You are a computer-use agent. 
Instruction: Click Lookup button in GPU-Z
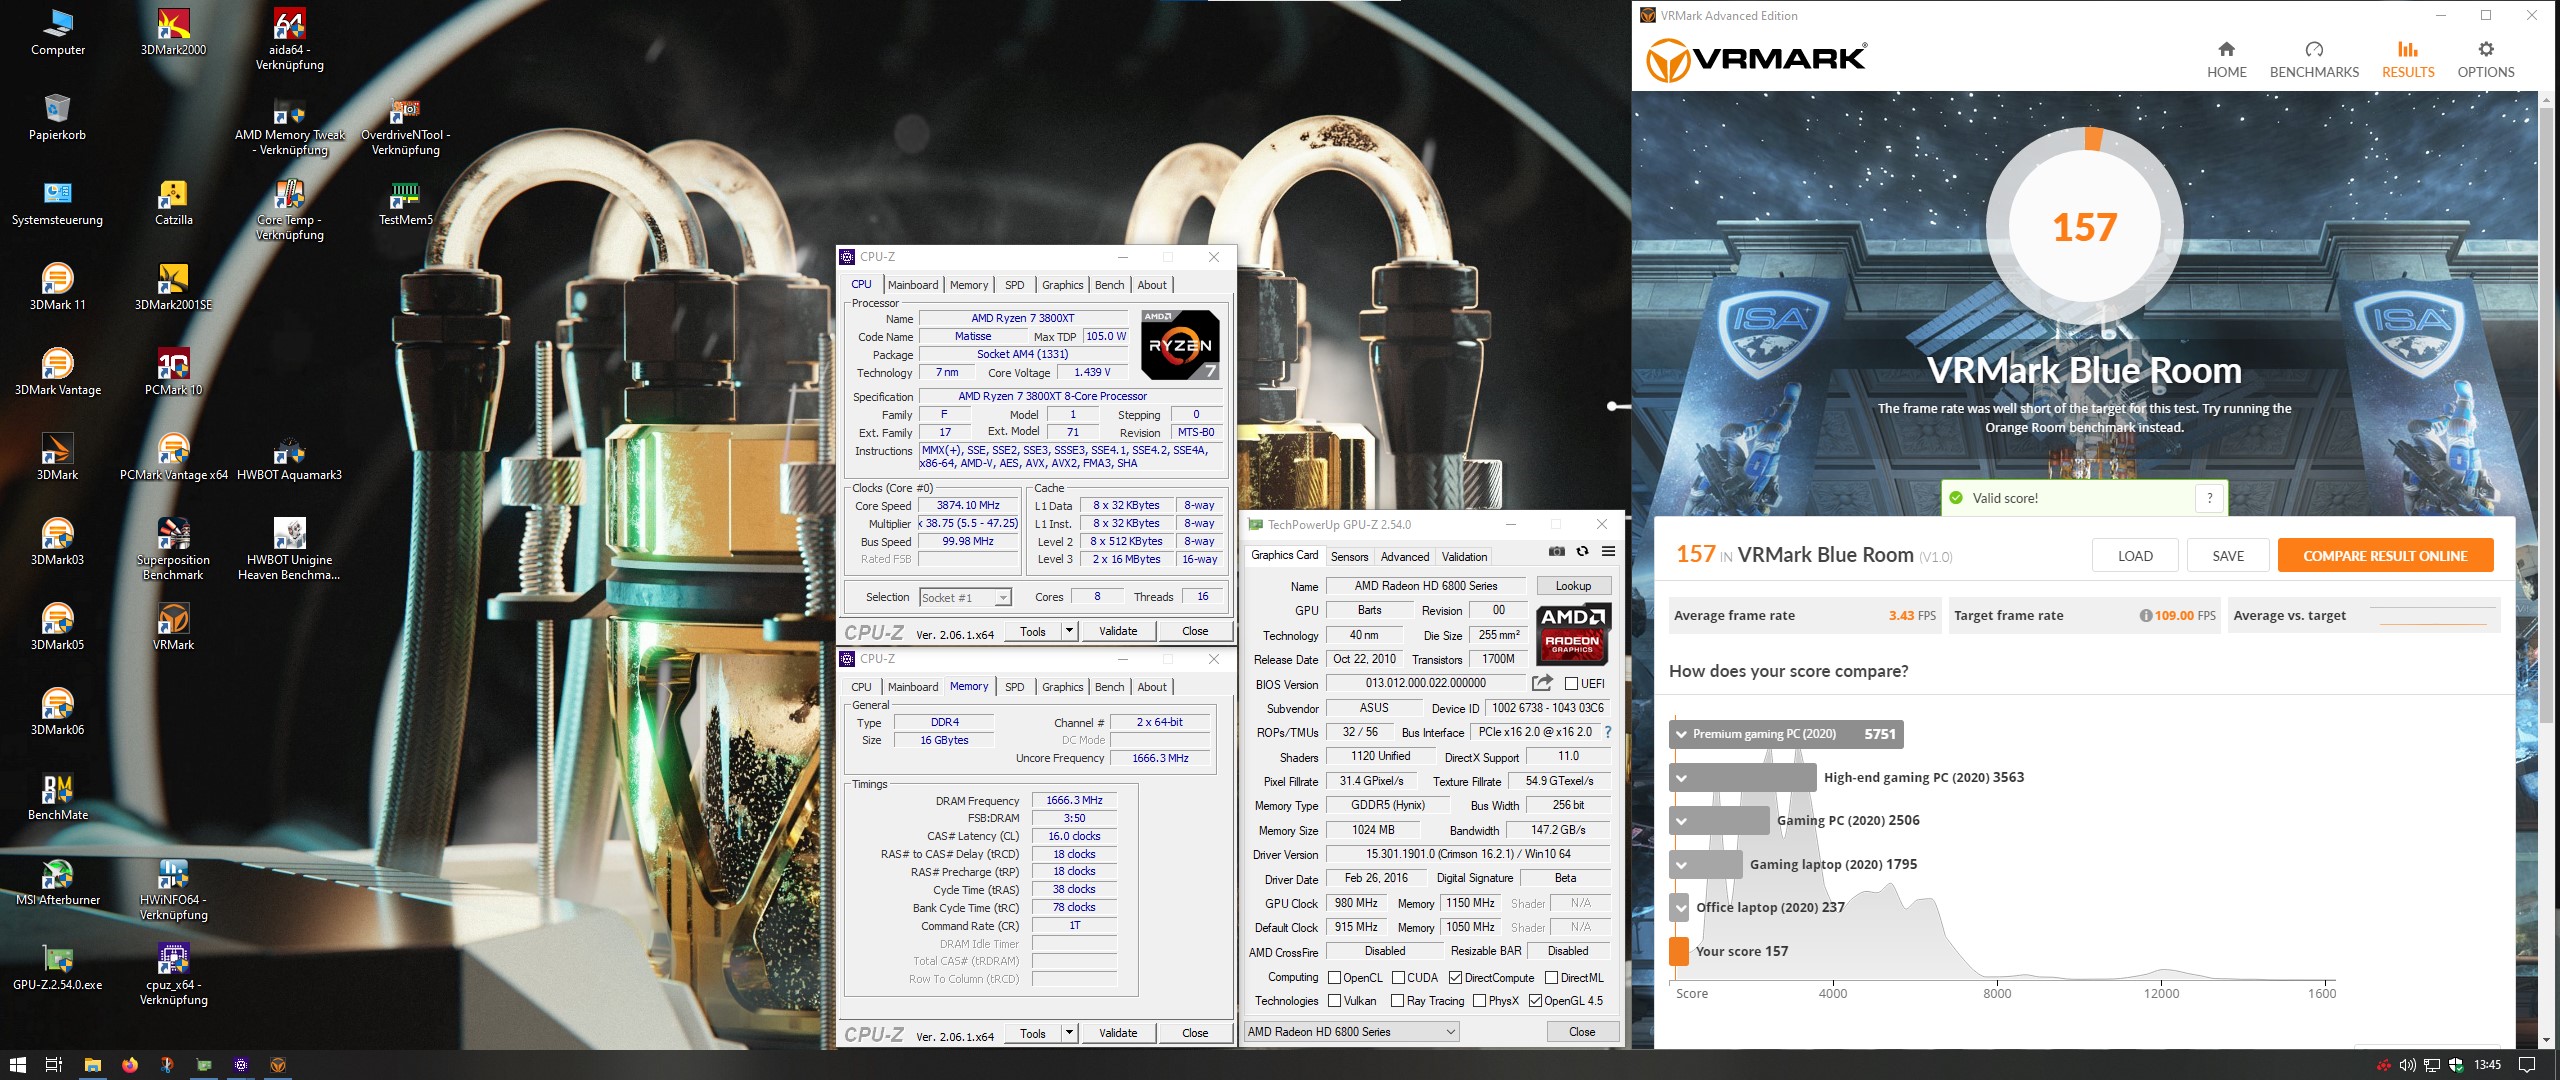pyautogui.click(x=1573, y=586)
